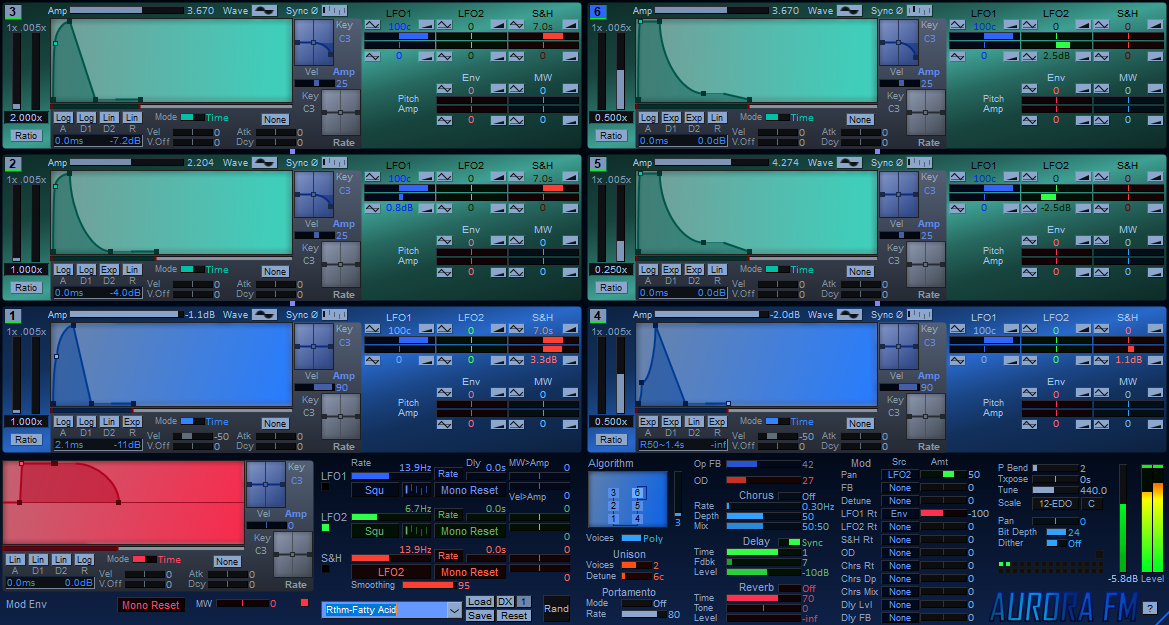This screenshot has height=625, width=1169.
Task: Click the Sync phase icon of operator 3
Action: tap(335, 10)
